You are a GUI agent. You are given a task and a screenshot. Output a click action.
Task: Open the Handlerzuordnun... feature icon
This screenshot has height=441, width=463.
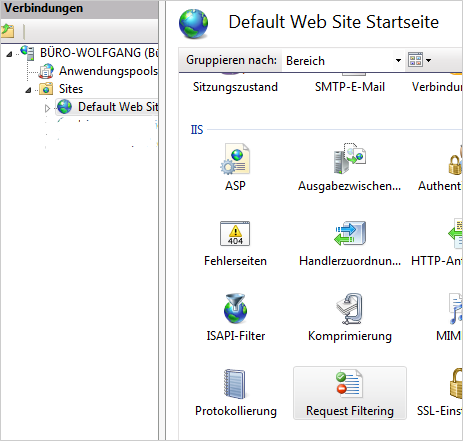(350, 233)
